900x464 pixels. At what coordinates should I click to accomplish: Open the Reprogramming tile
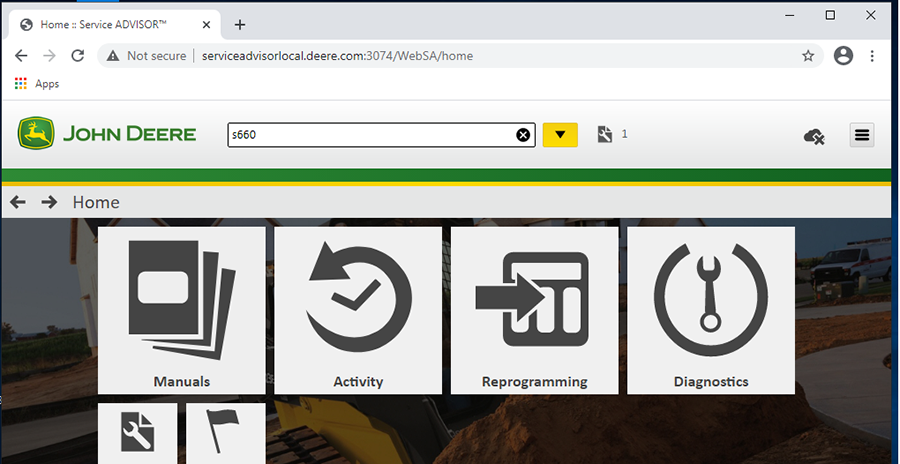coord(534,310)
